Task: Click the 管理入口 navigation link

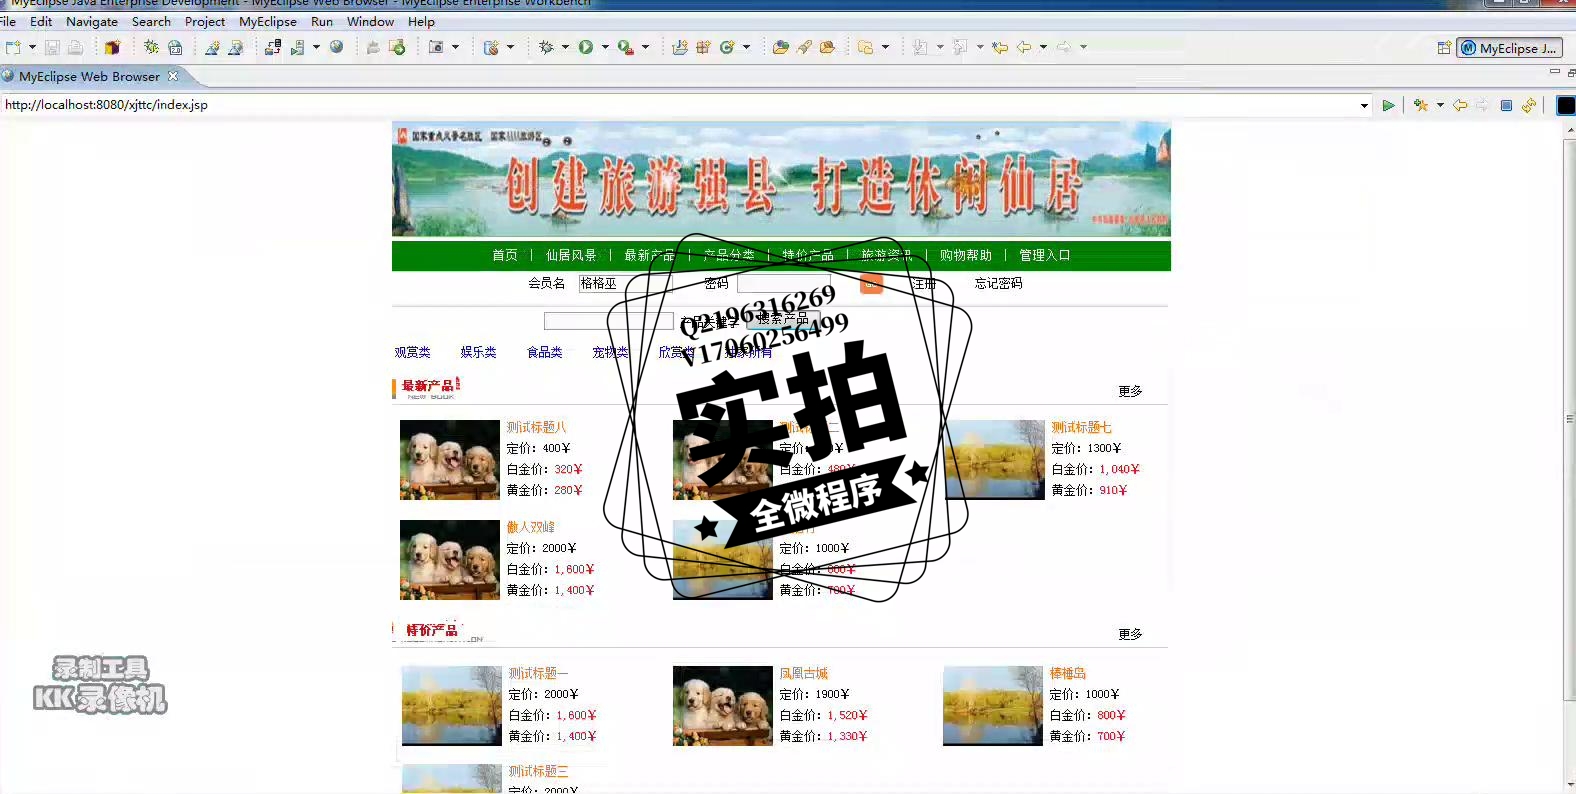Action: pos(1045,255)
